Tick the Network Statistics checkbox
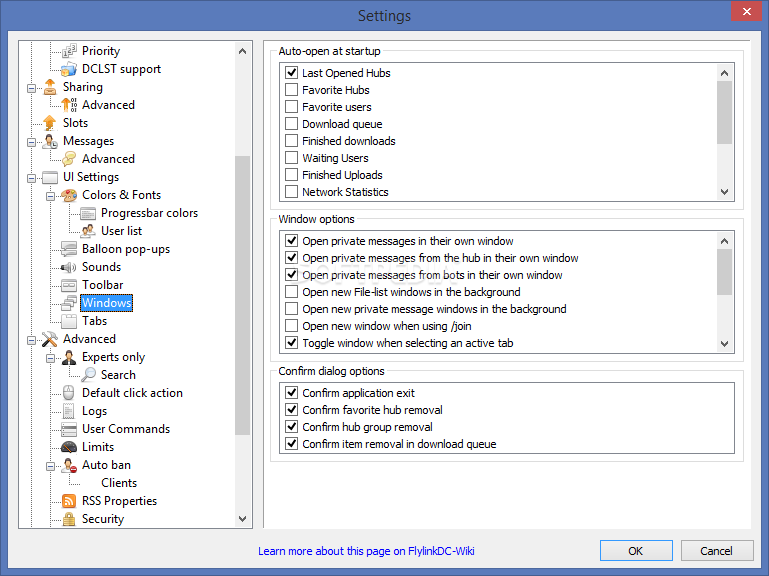This screenshot has height=576, width=769. pos(291,192)
